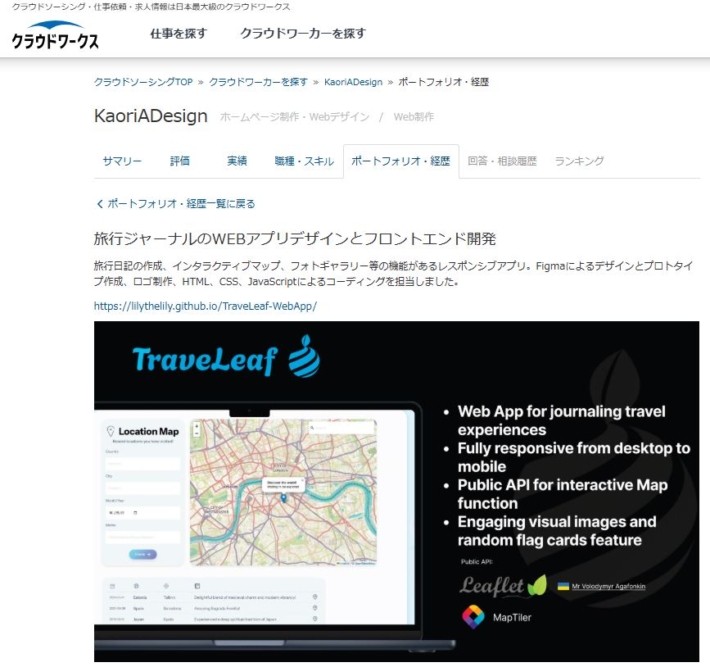Click the CrowdWorks logo
Screen dimensions: 710x667
coord(55,35)
